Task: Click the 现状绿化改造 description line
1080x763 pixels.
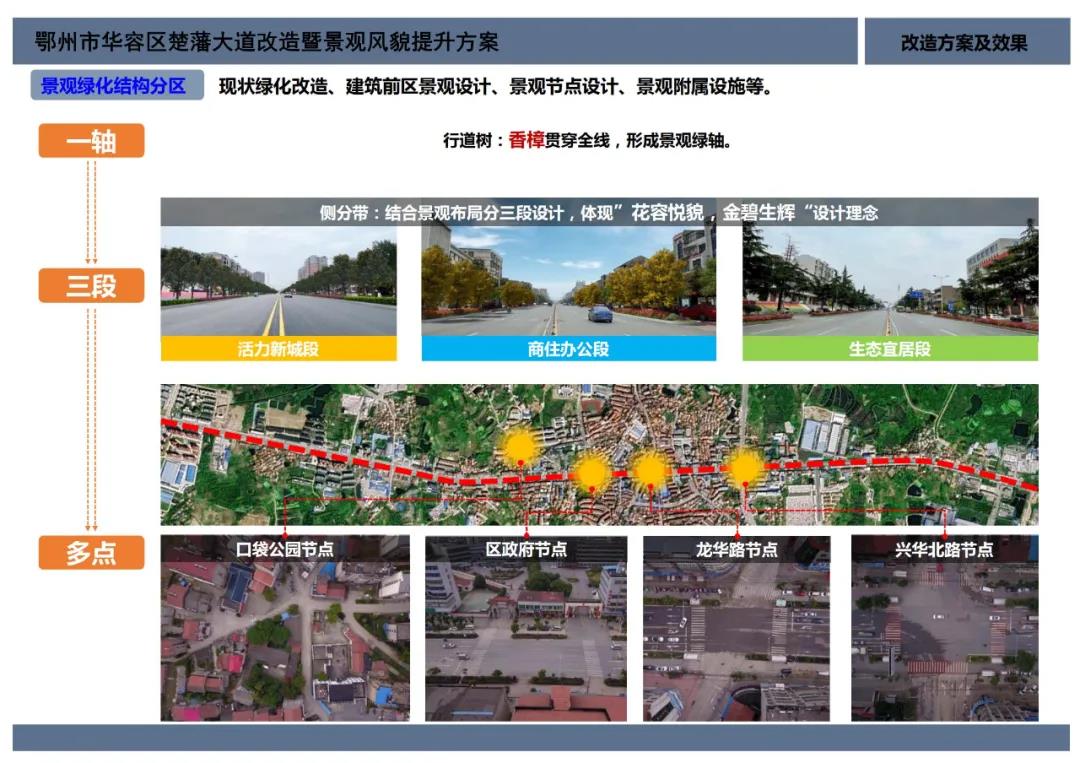Action: click(x=495, y=87)
